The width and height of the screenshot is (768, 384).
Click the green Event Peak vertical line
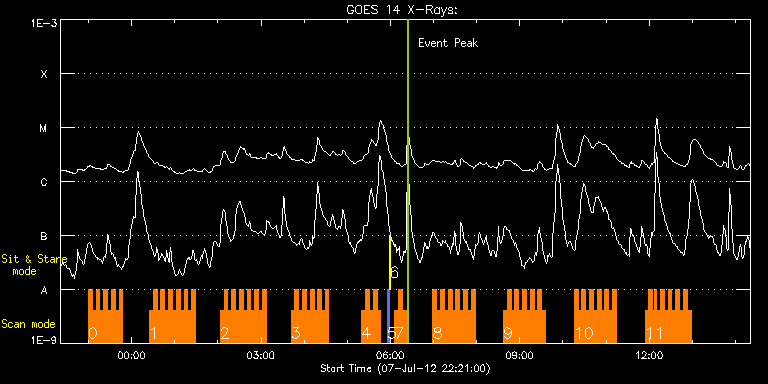tap(408, 181)
